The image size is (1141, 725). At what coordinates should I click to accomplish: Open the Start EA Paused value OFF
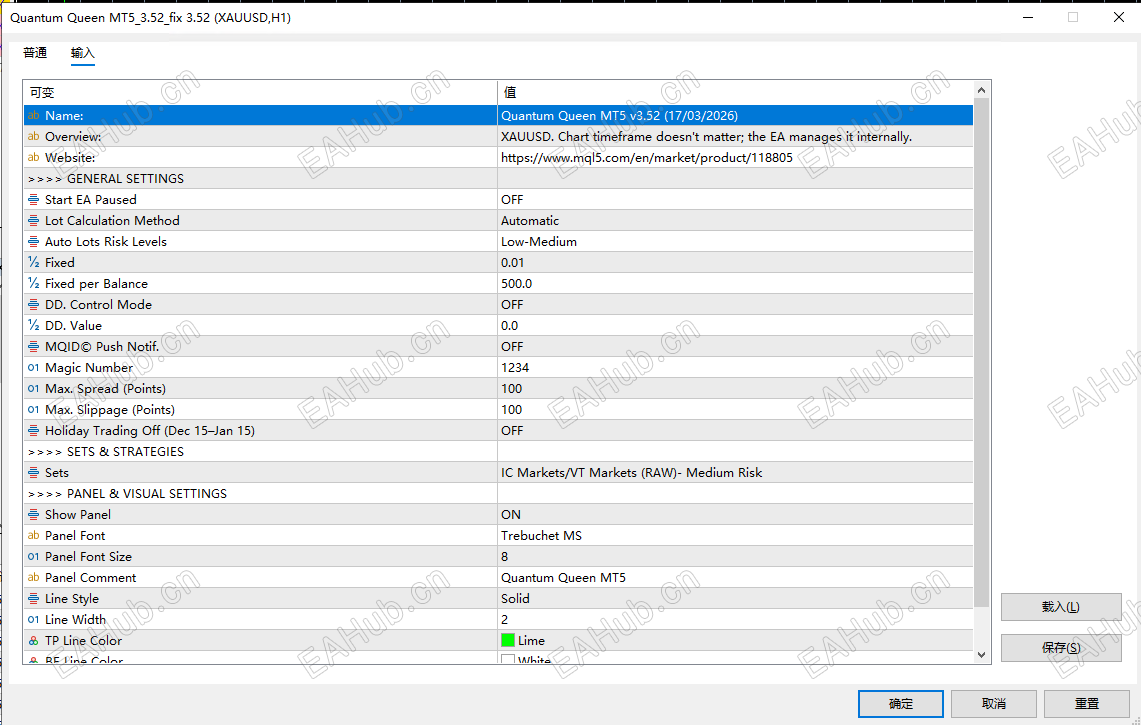pos(735,199)
